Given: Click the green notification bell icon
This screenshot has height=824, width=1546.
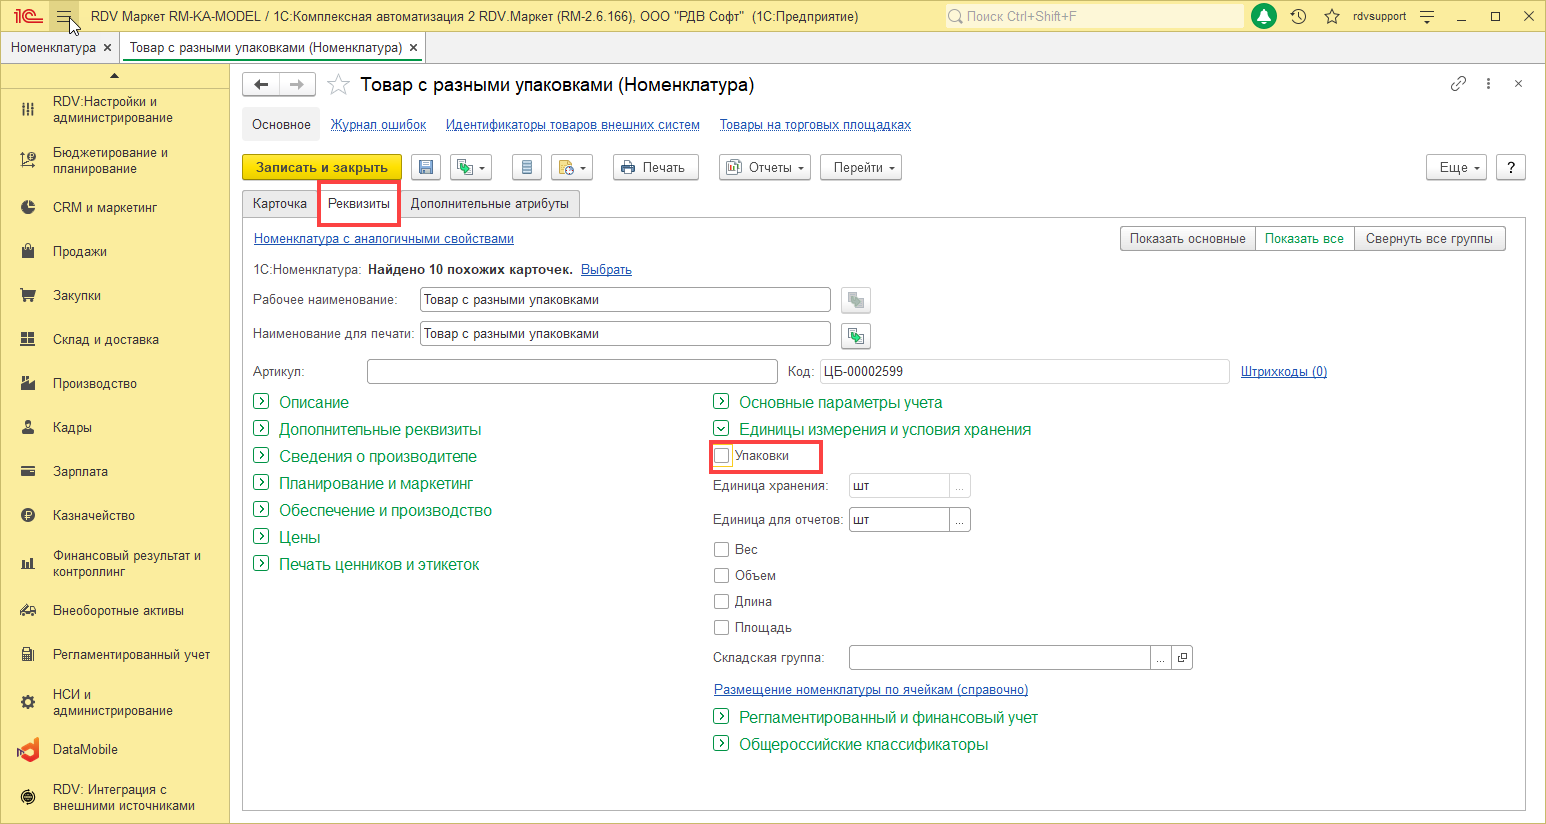Looking at the screenshot, I should (x=1264, y=16).
